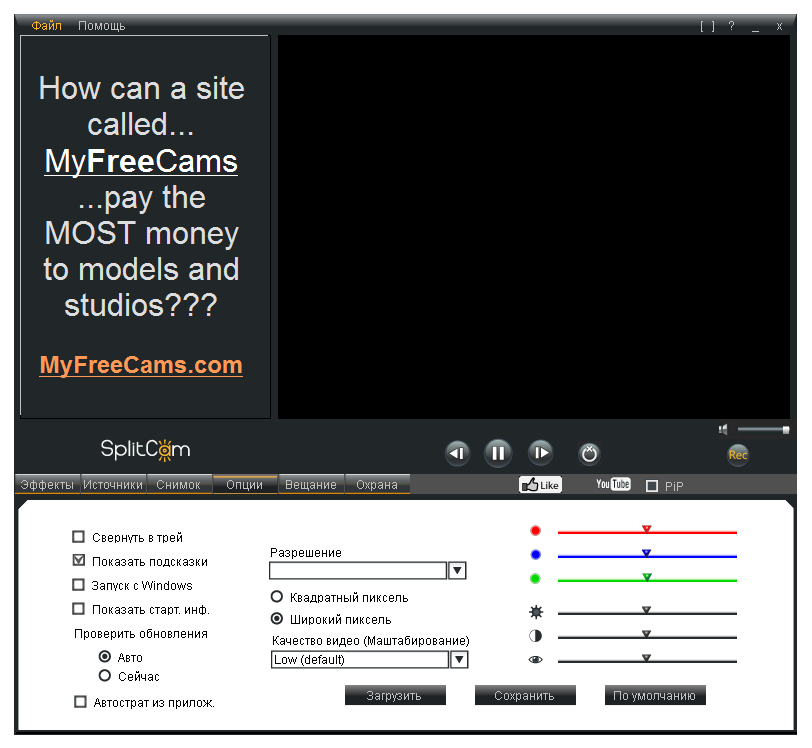Open the Помощь menu

[x=102, y=26]
